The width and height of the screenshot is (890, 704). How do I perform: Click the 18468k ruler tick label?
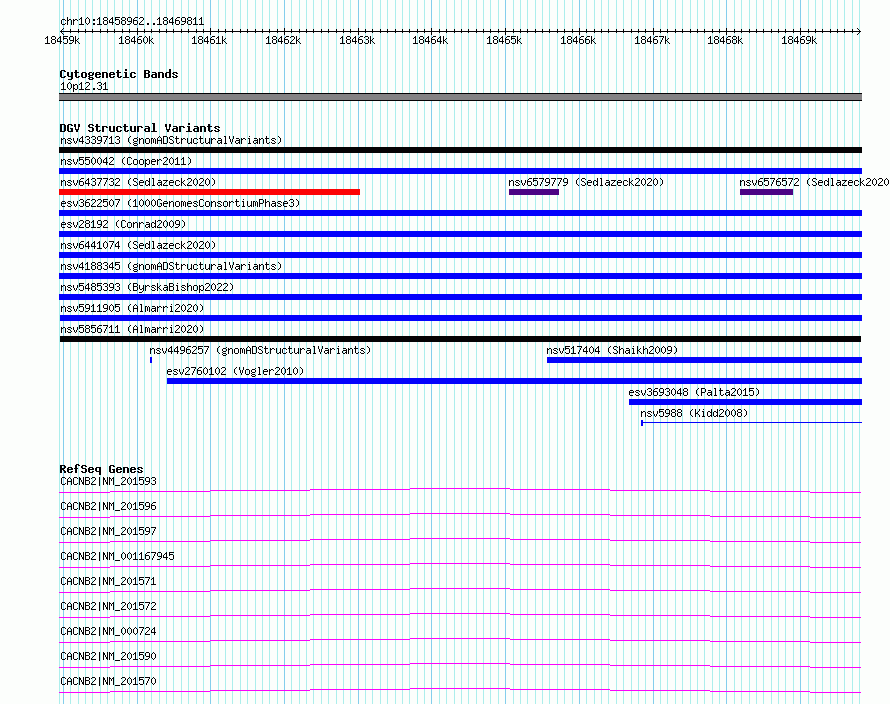click(x=725, y=40)
